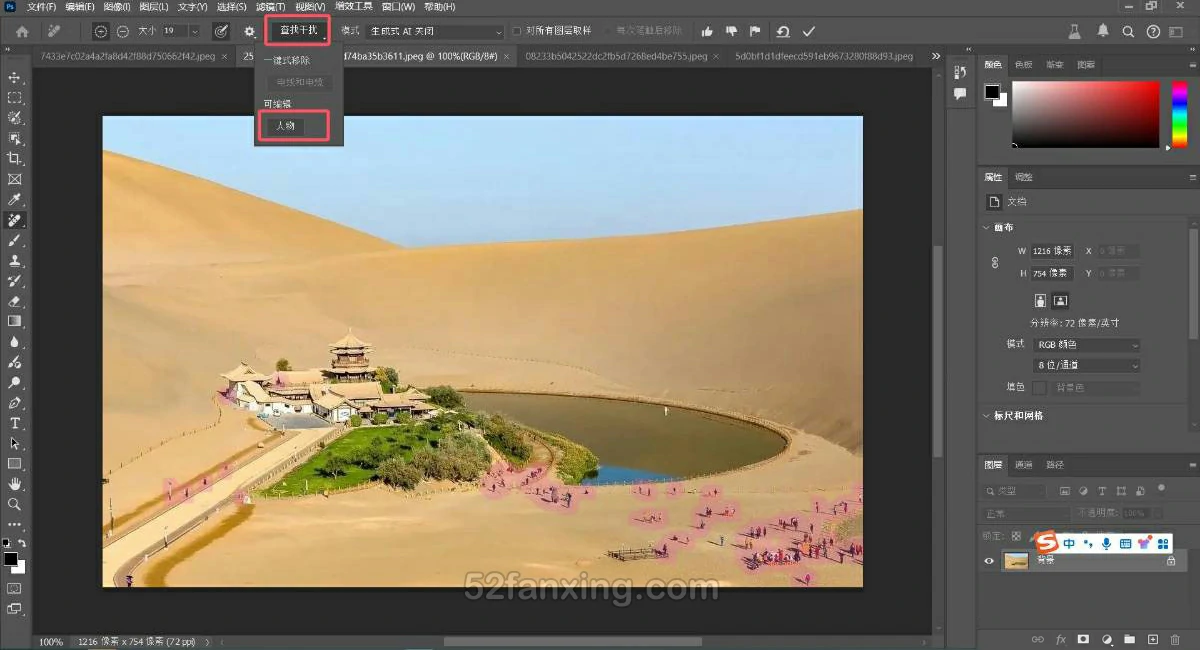Select the Remove tool (healing) in toolbar
Screen dimensions: 1200x650
tap(15, 220)
